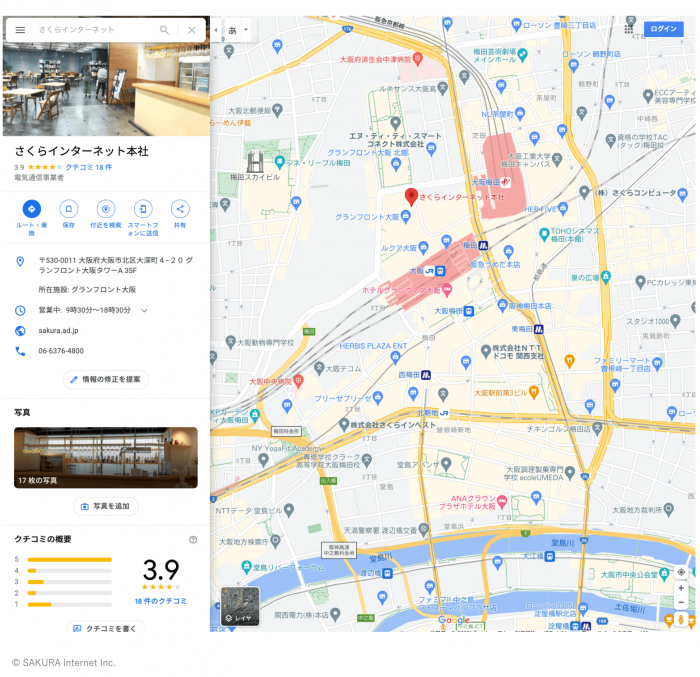Click the 大阪駅前第3ビル restaurant marker
The width and height of the screenshot is (700, 677).
[x=534, y=392]
